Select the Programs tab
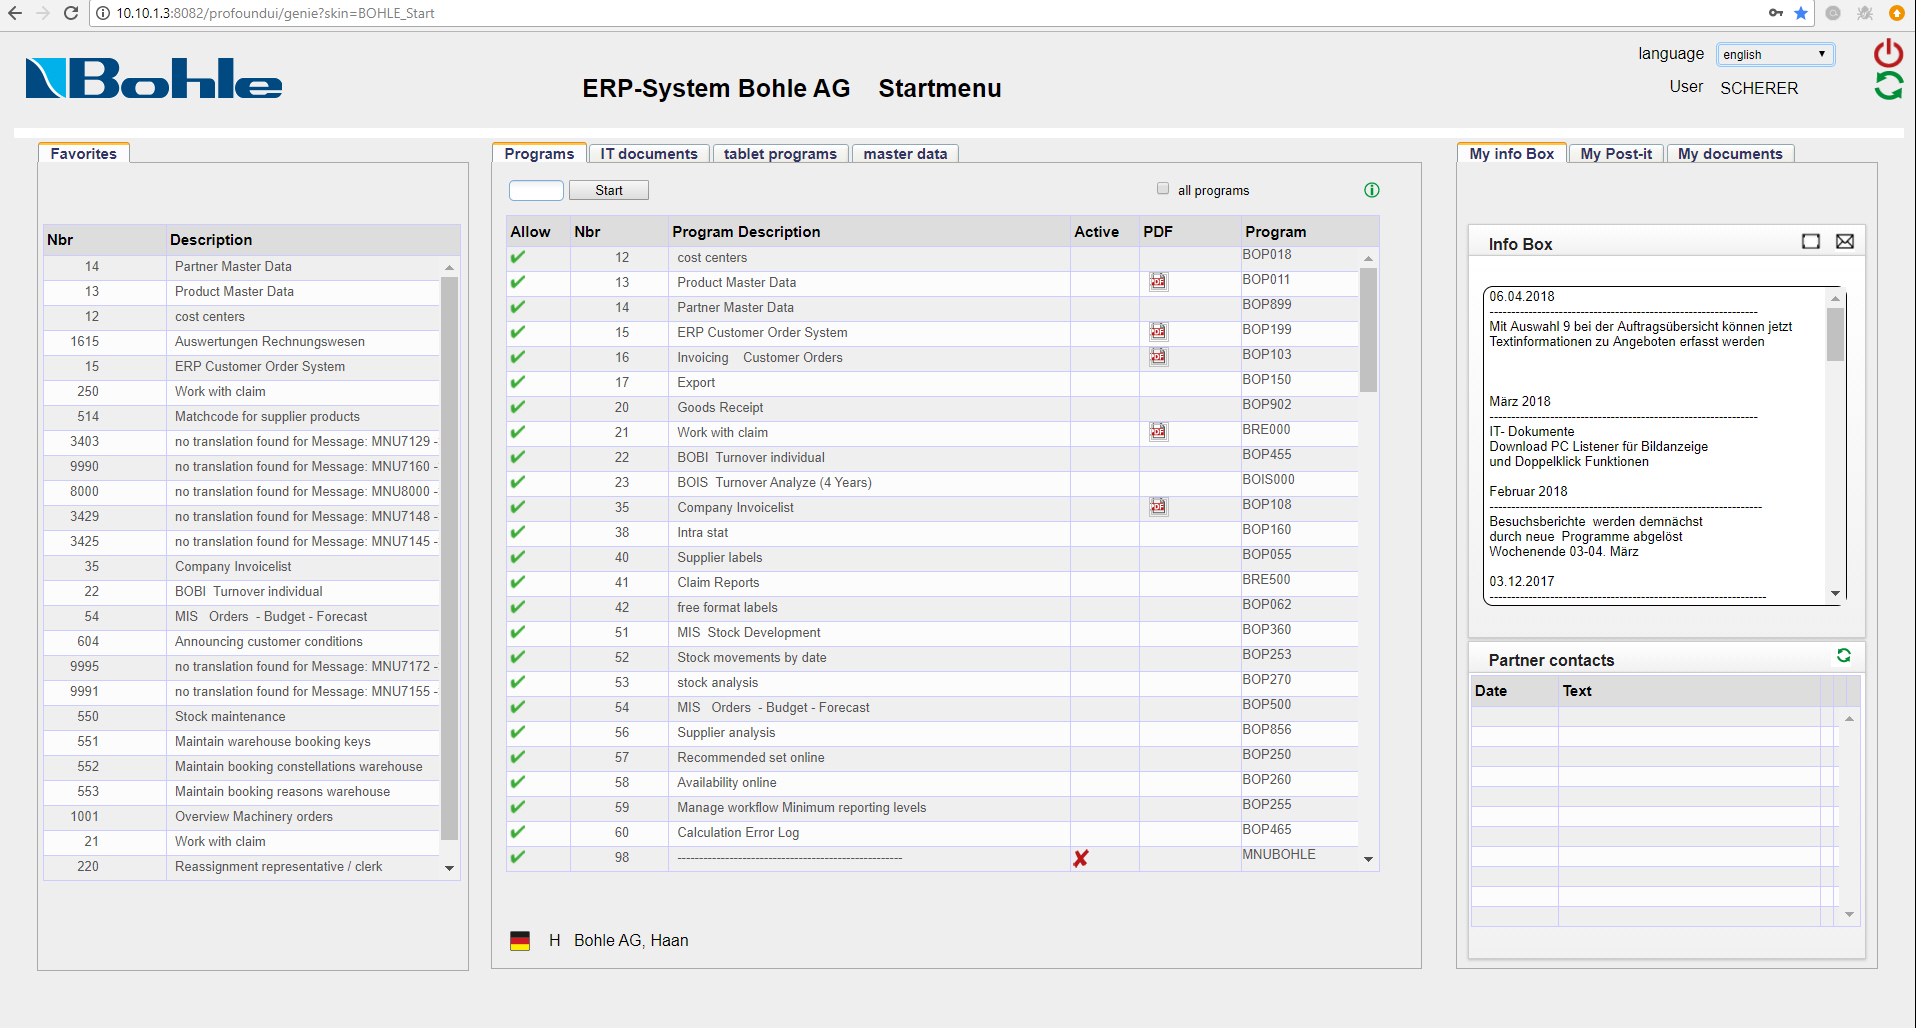This screenshot has height=1028, width=1916. (539, 153)
